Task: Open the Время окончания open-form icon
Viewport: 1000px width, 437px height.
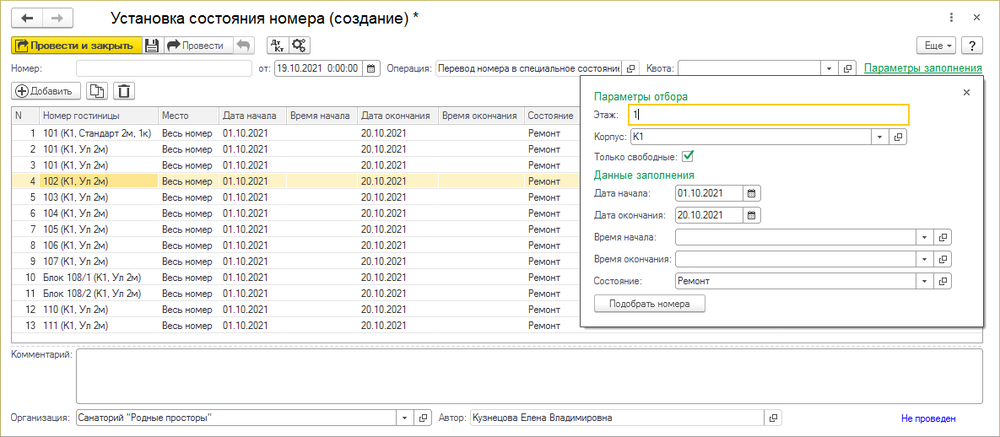Action: point(943,259)
